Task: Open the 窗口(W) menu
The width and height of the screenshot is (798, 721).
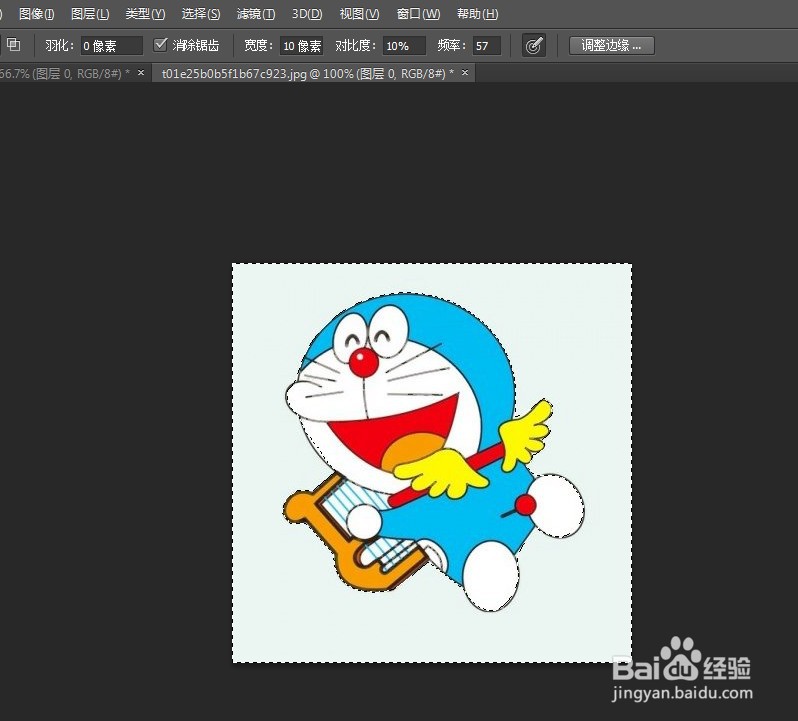Action: tap(418, 14)
